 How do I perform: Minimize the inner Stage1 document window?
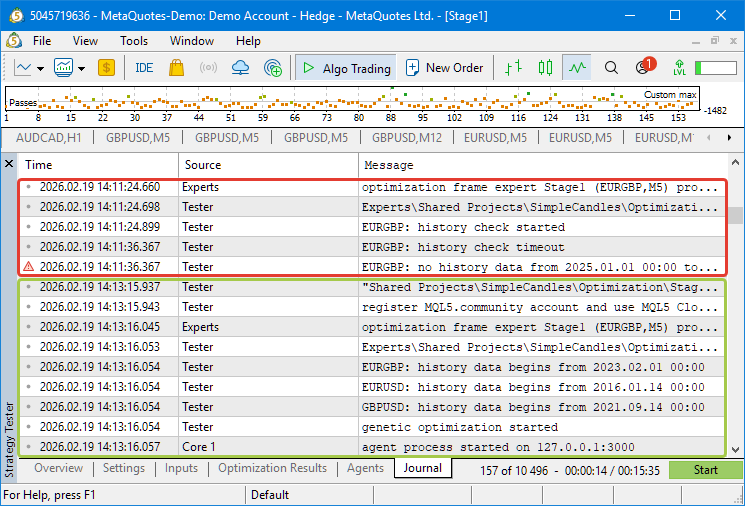[696, 42]
